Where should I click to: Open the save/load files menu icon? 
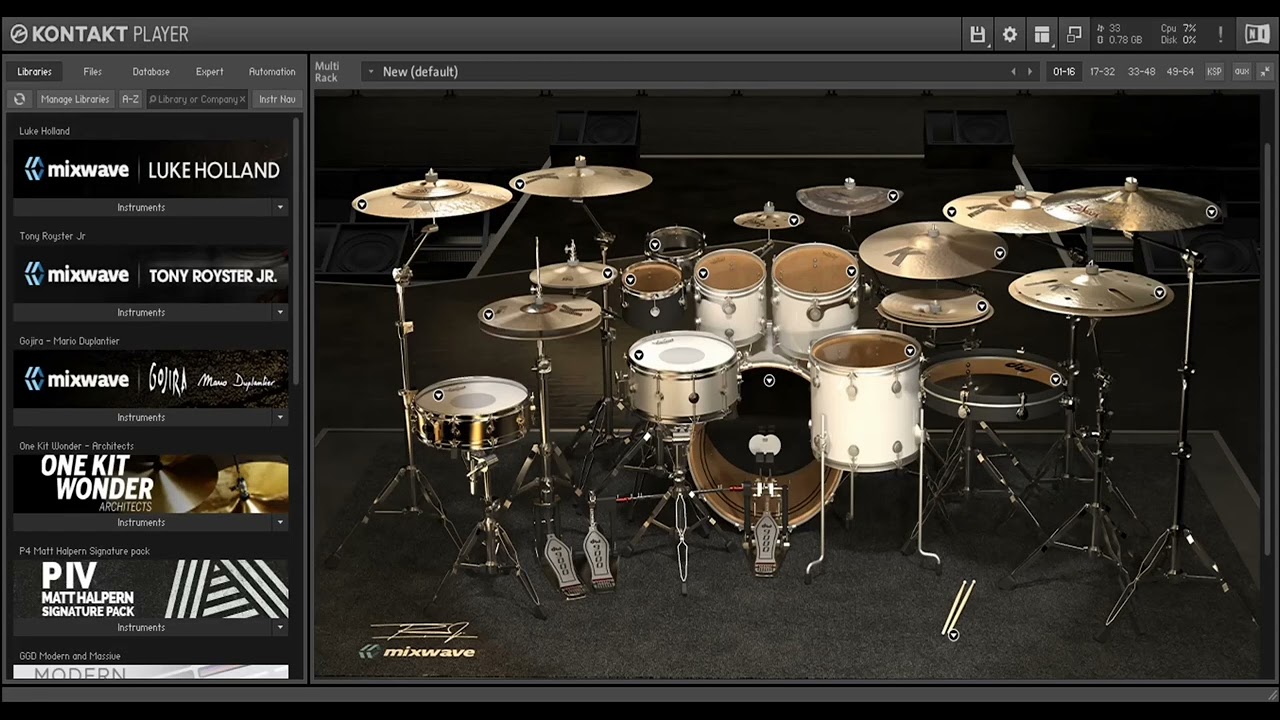pyautogui.click(x=978, y=34)
